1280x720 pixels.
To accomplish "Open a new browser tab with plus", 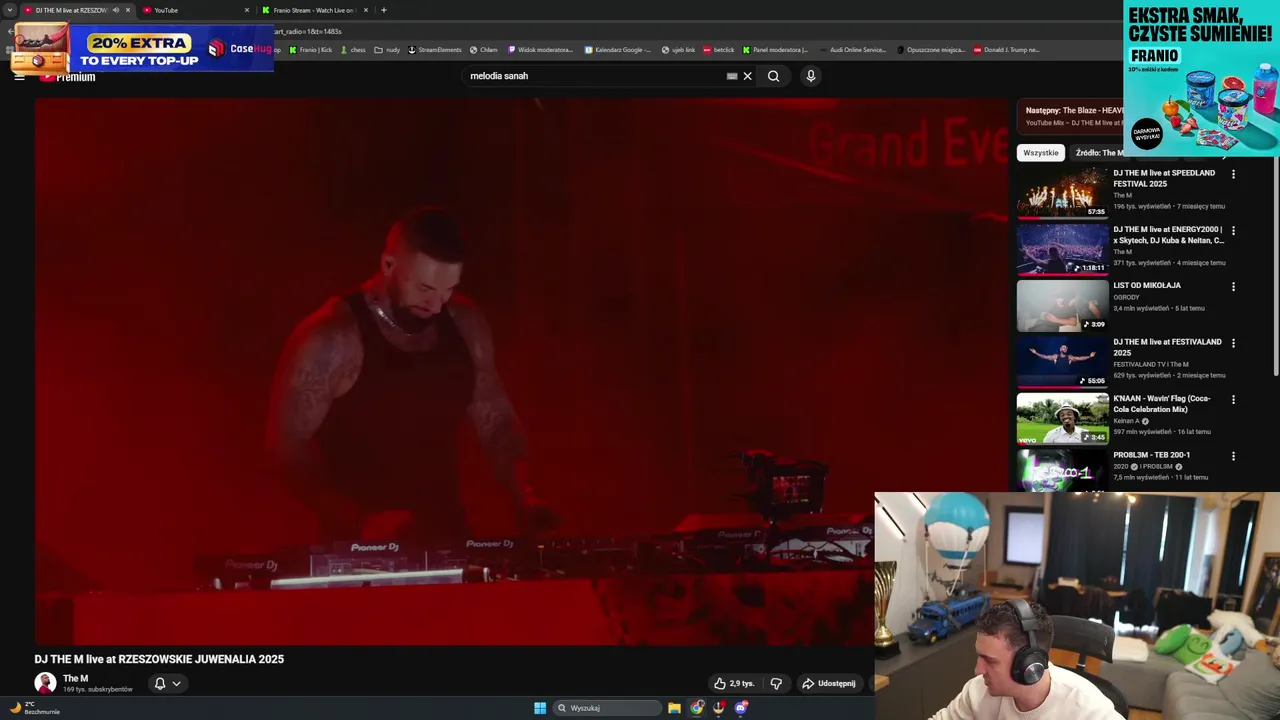I will (x=384, y=10).
